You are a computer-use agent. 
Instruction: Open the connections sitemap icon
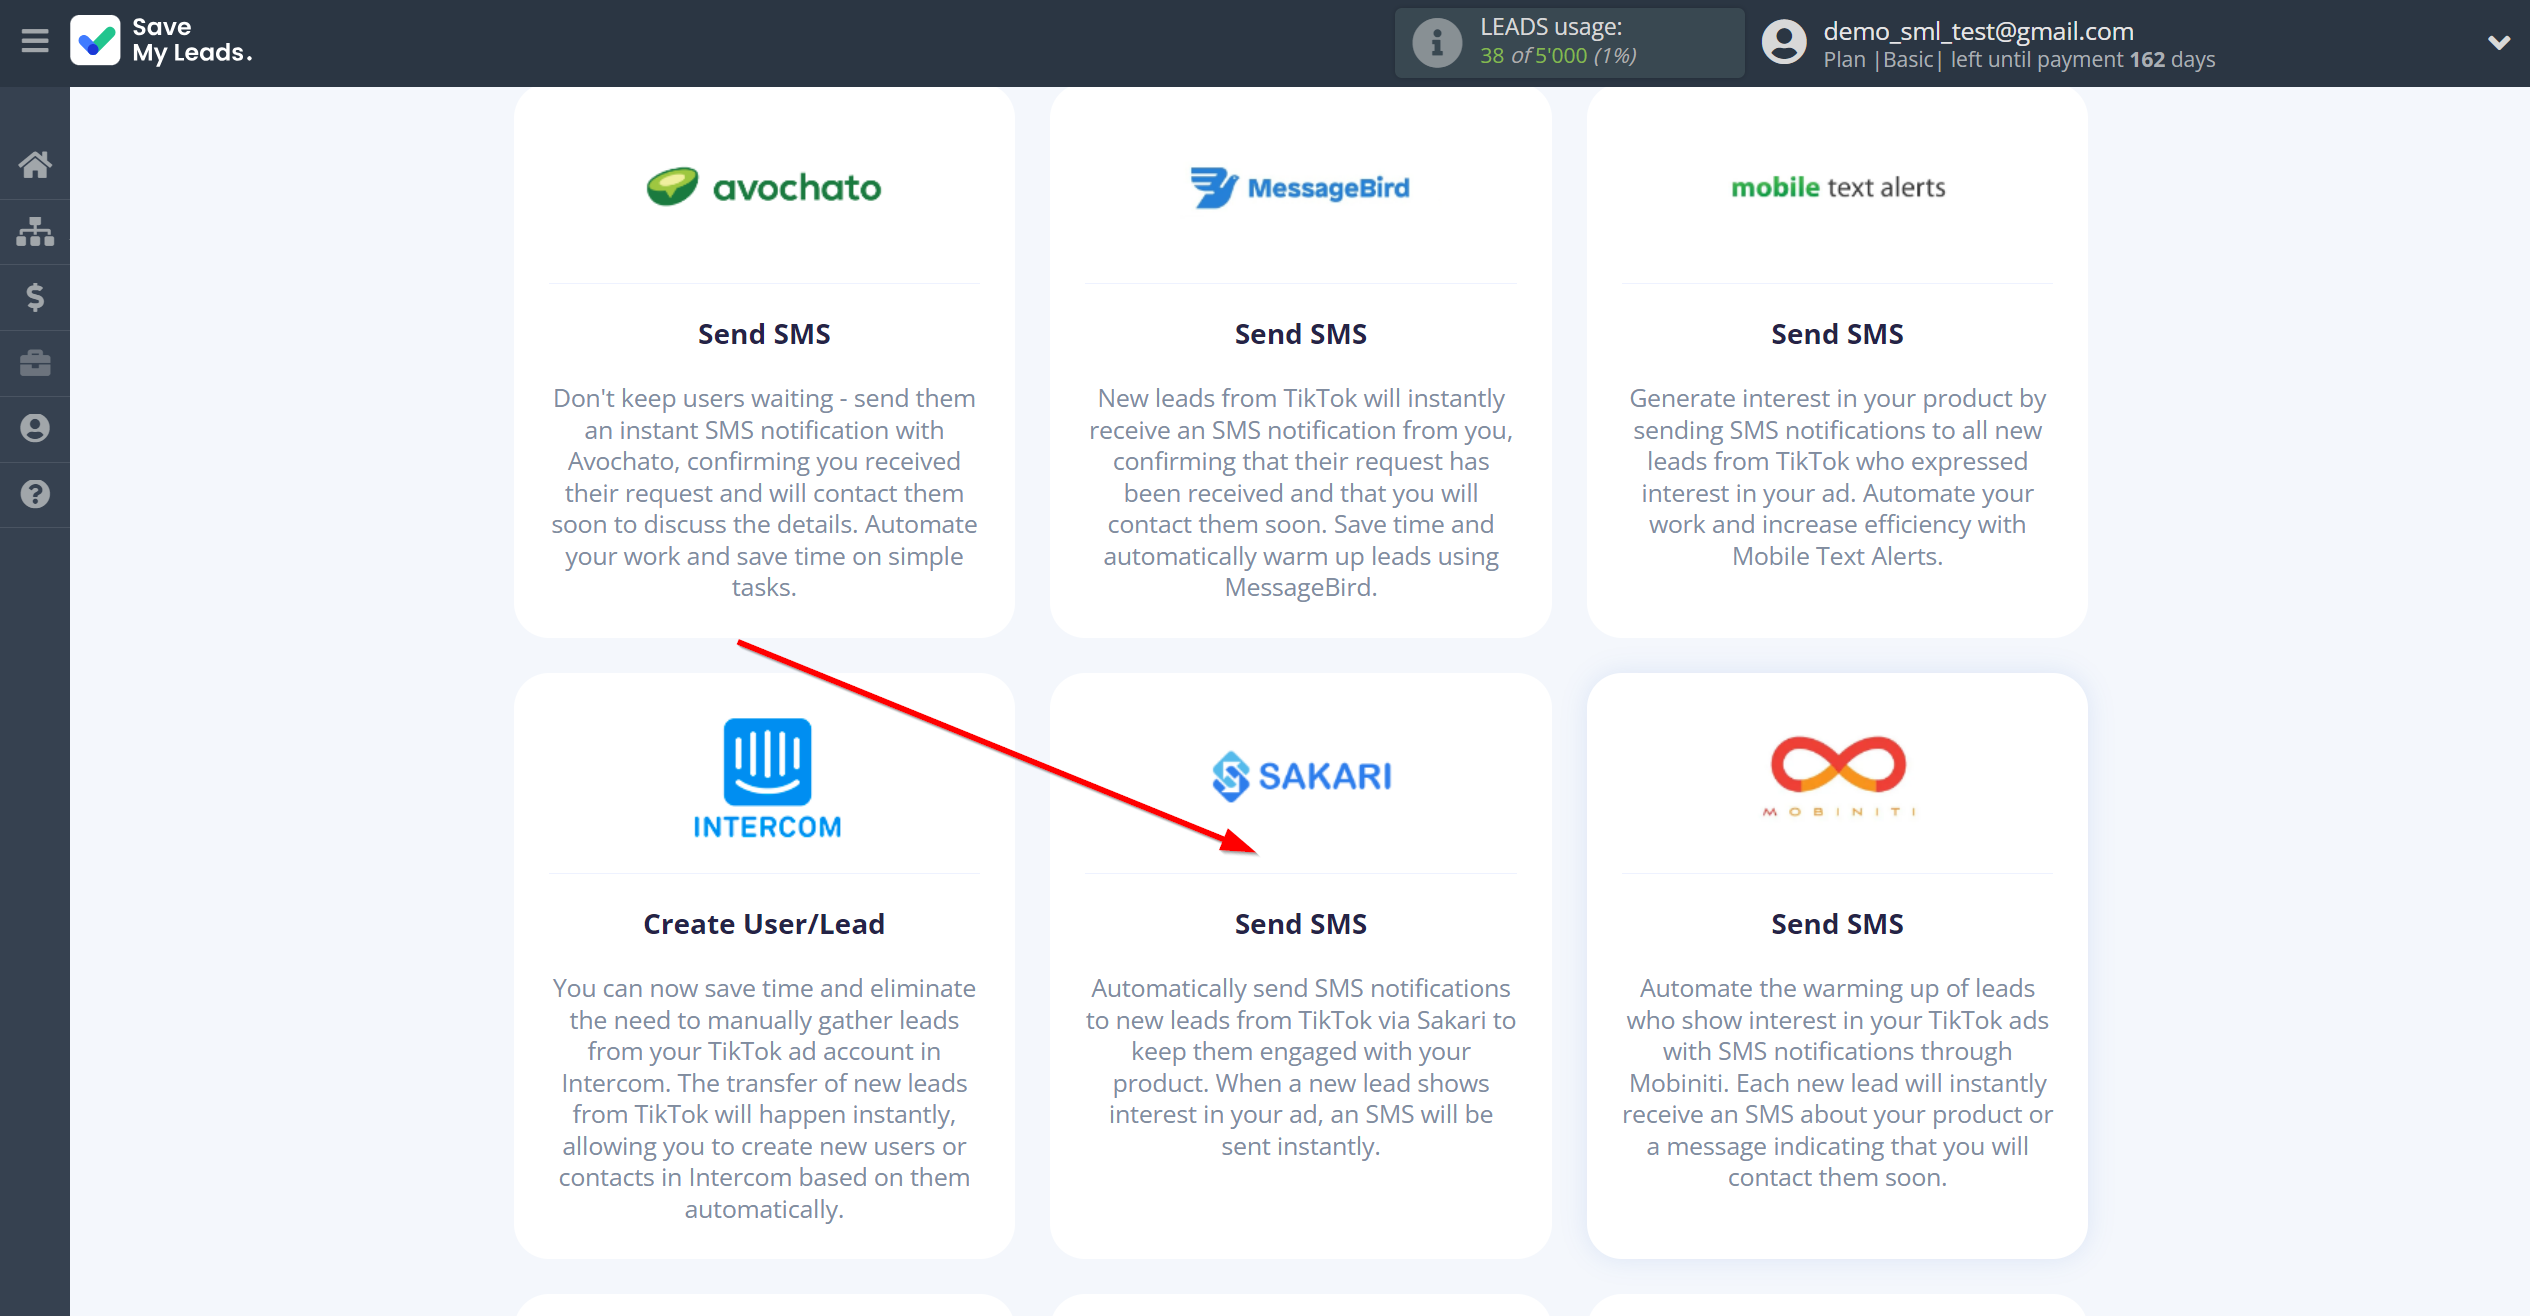pyautogui.click(x=35, y=231)
